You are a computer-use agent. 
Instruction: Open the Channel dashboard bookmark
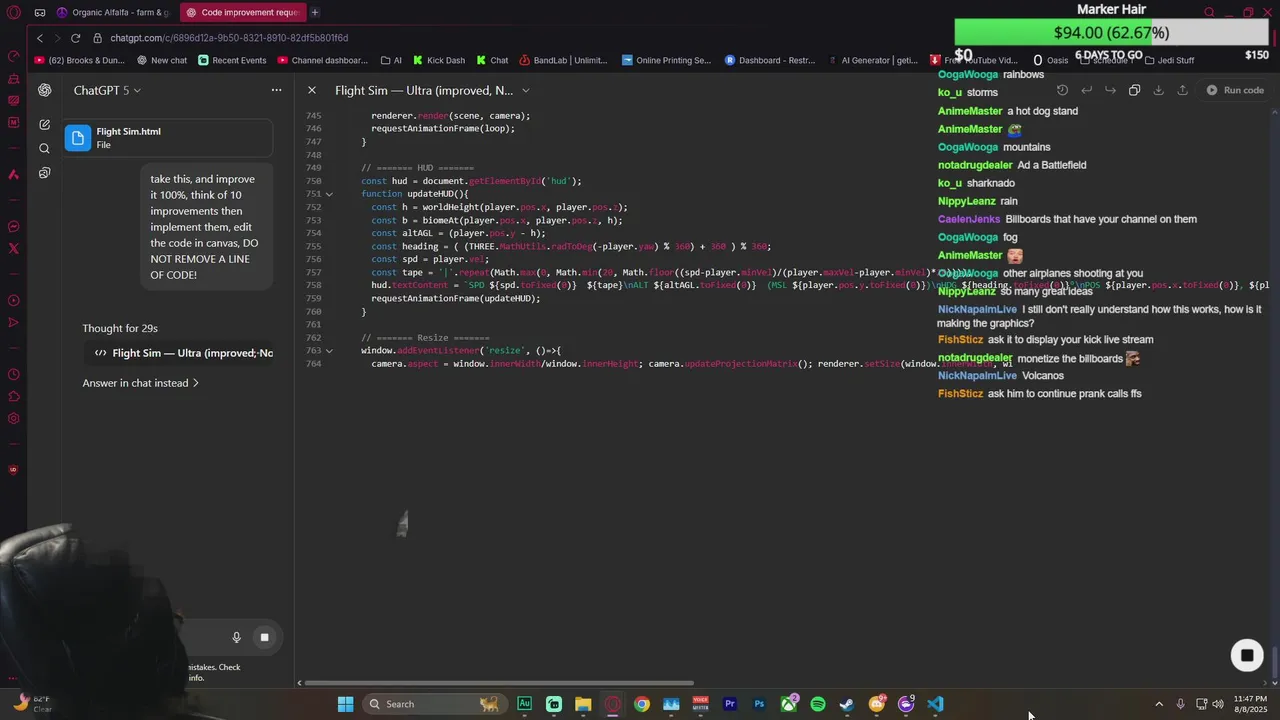pos(323,60)
